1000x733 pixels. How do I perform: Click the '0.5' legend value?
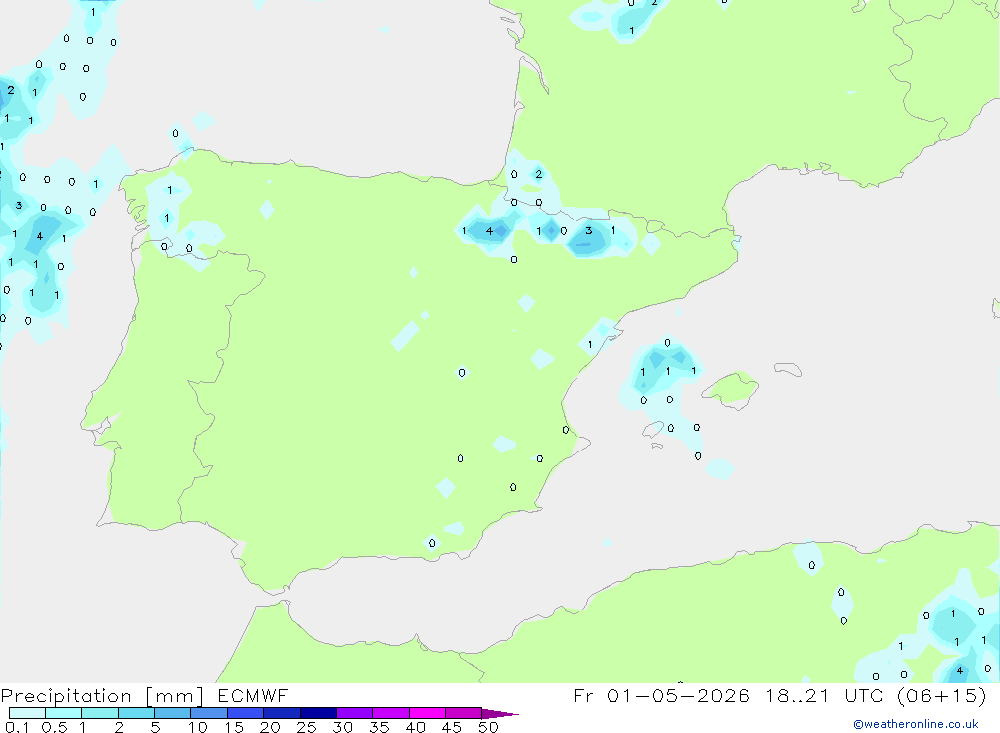[x=54, y=727]
